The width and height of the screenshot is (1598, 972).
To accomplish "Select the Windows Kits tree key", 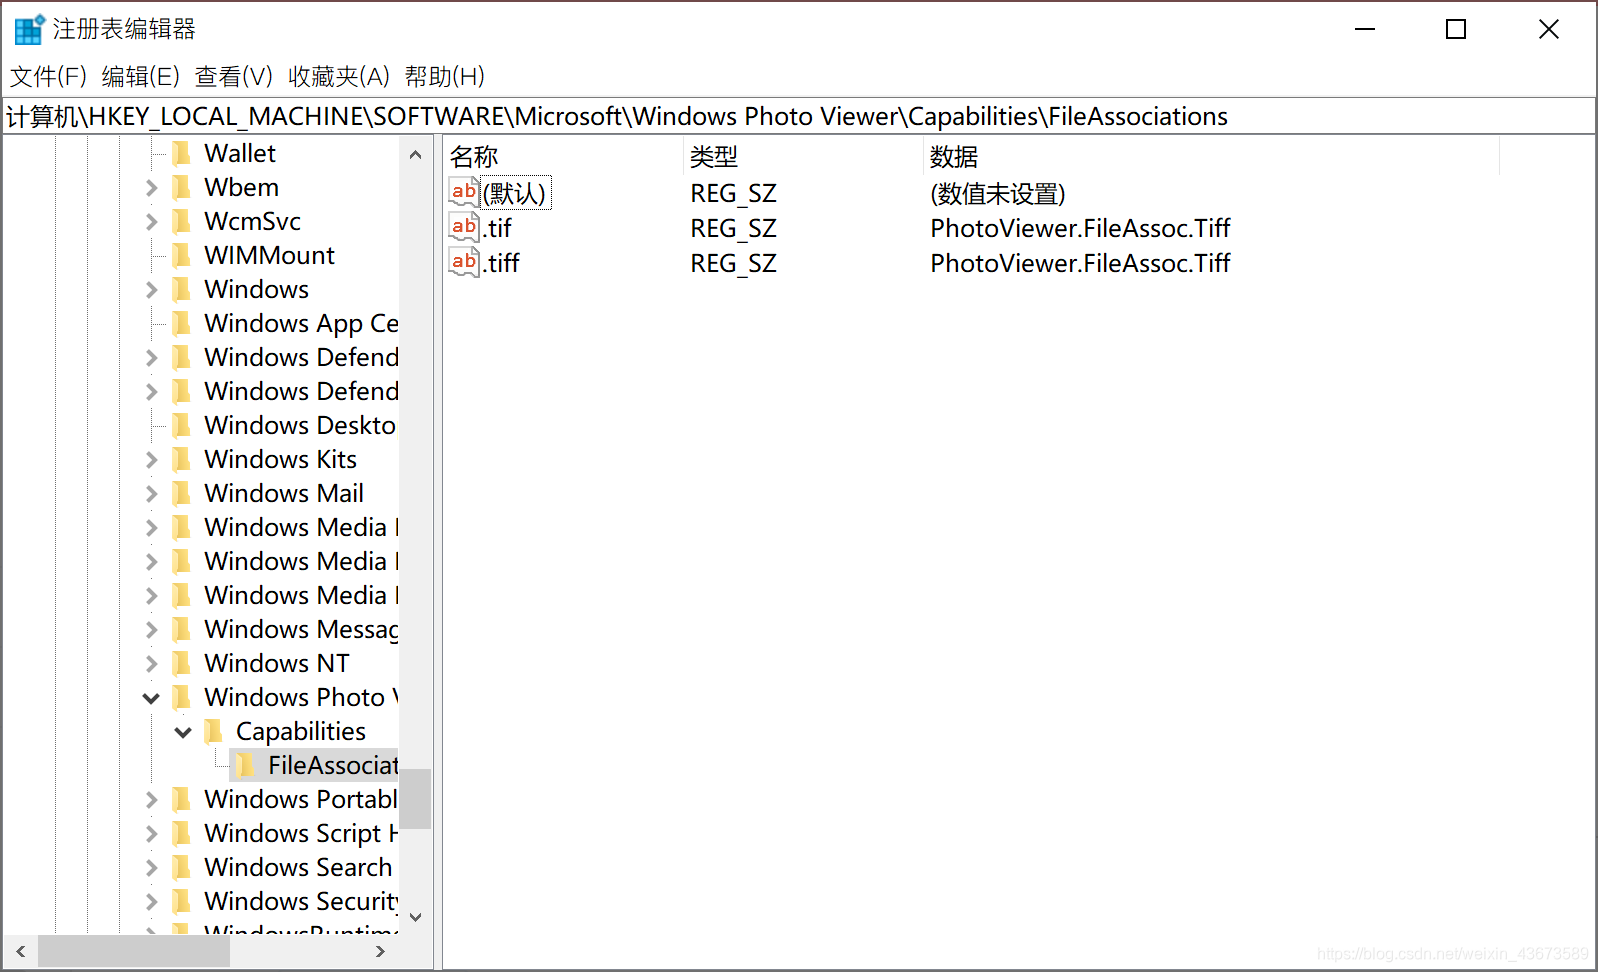I will pos(280,459).
